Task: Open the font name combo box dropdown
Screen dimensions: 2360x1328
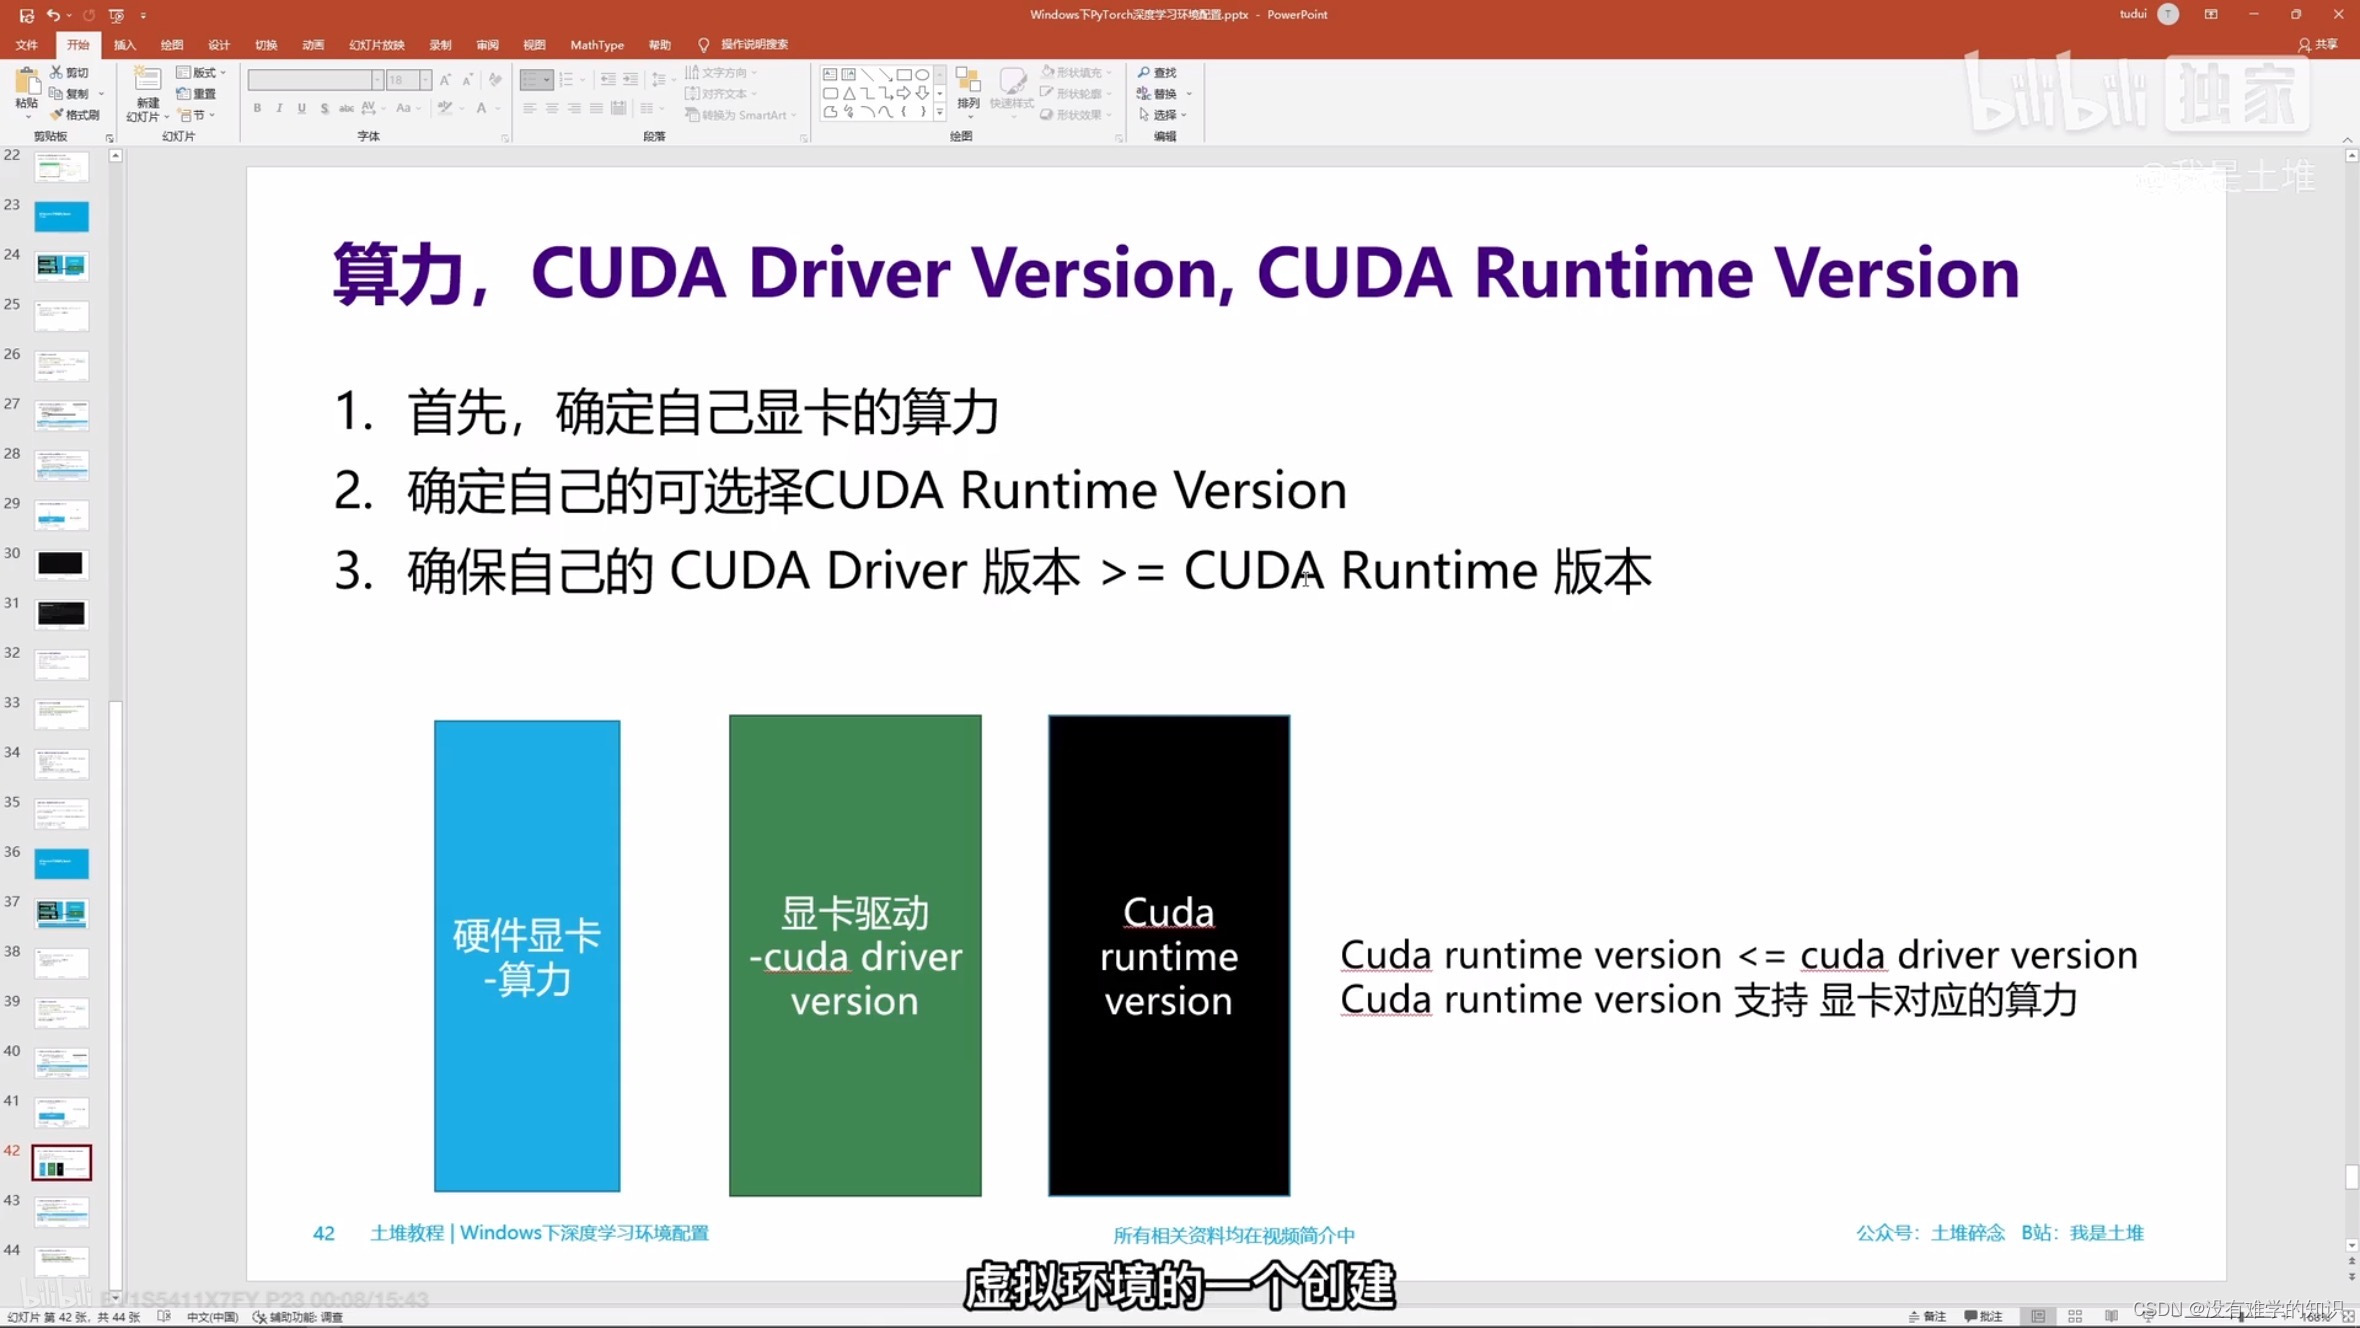Action: [377, 80]
